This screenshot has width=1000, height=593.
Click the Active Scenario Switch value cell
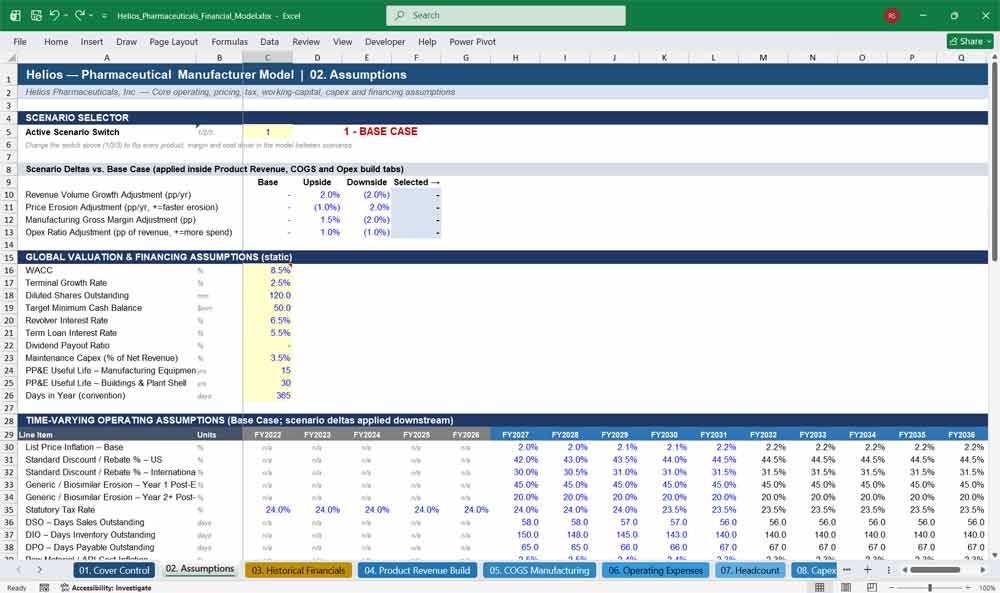pyautogui.click(x=267, y=132)
